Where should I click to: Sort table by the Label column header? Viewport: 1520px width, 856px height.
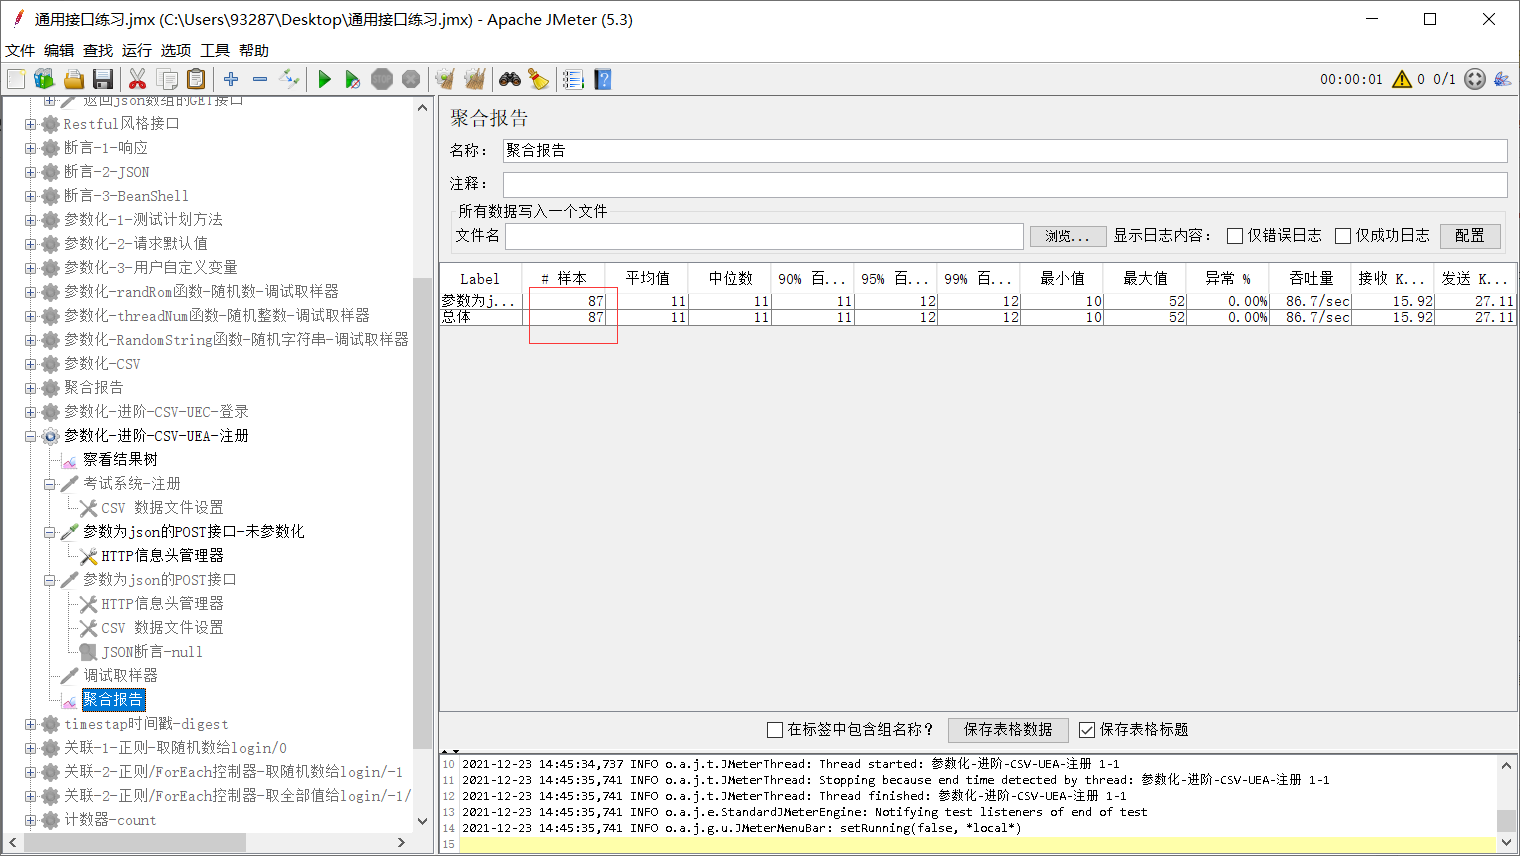point(480,279)
